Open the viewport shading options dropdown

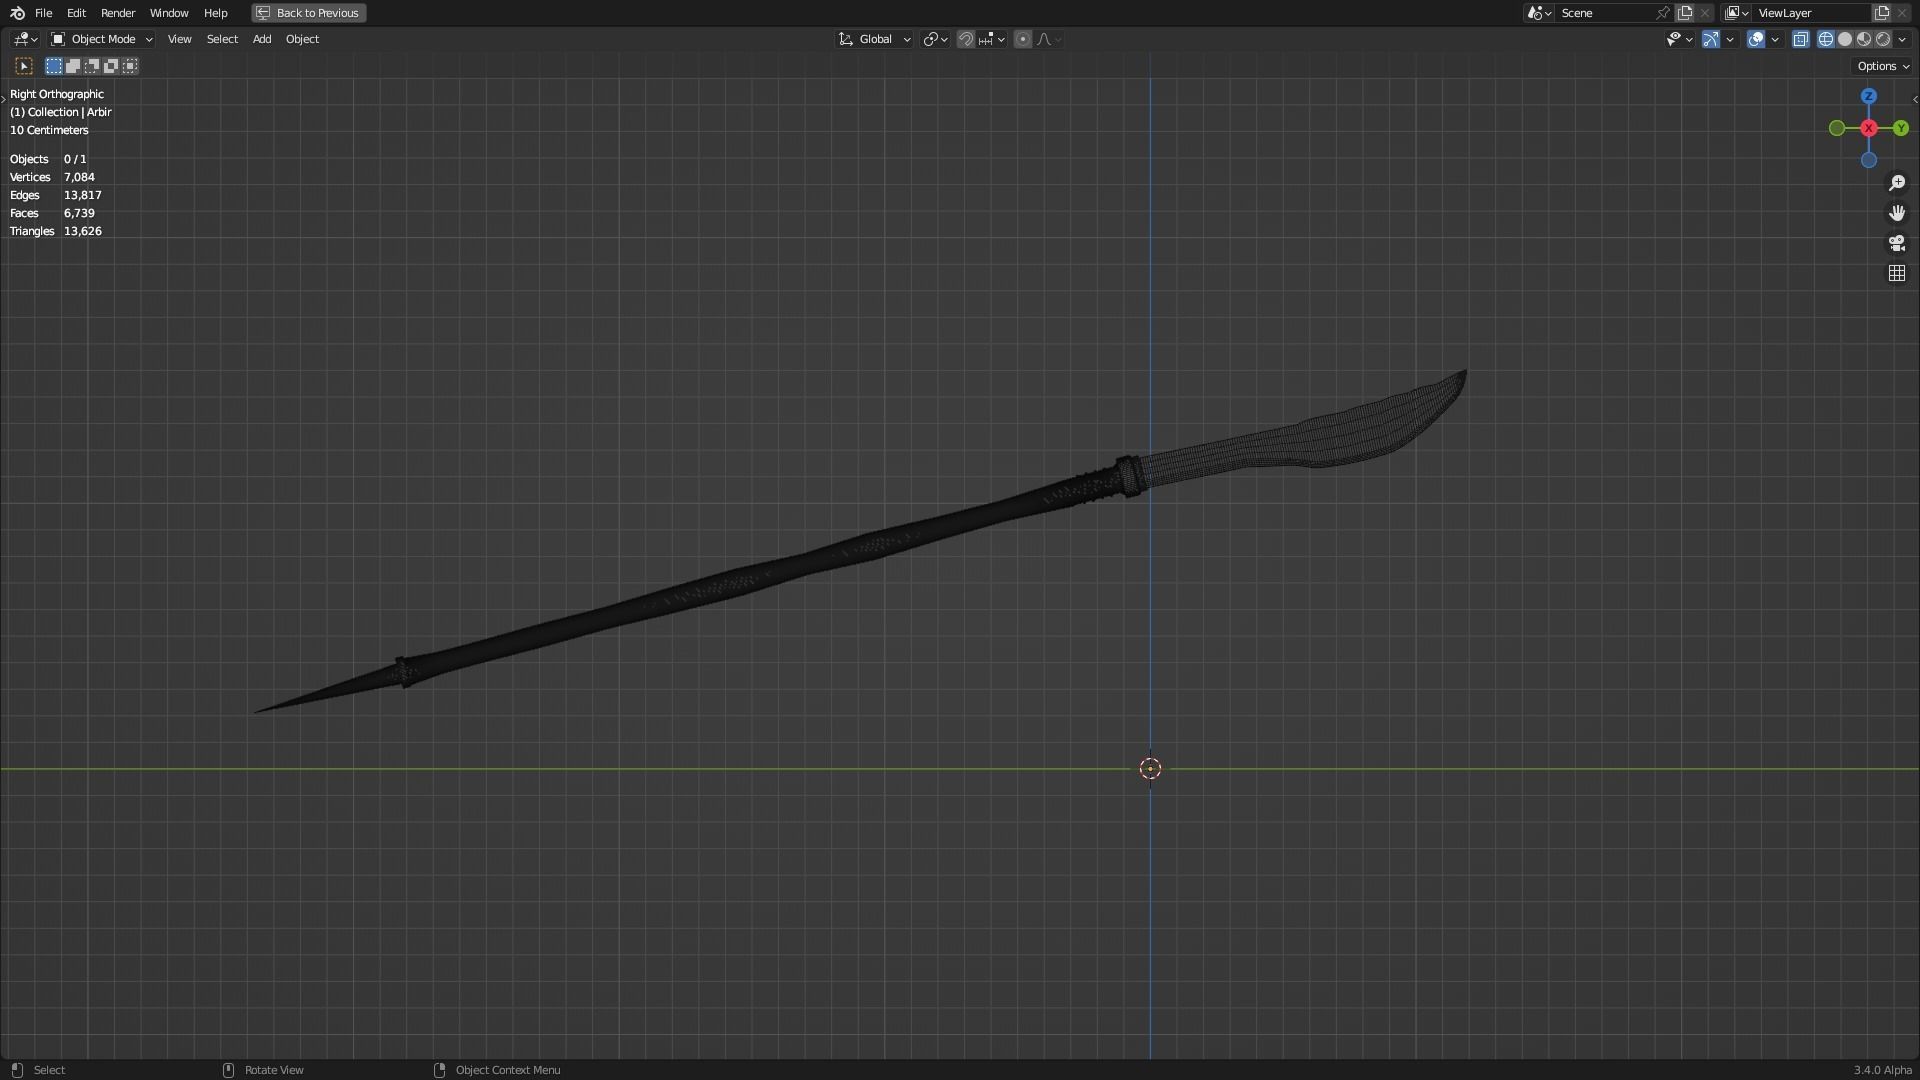click(1902, 39)
